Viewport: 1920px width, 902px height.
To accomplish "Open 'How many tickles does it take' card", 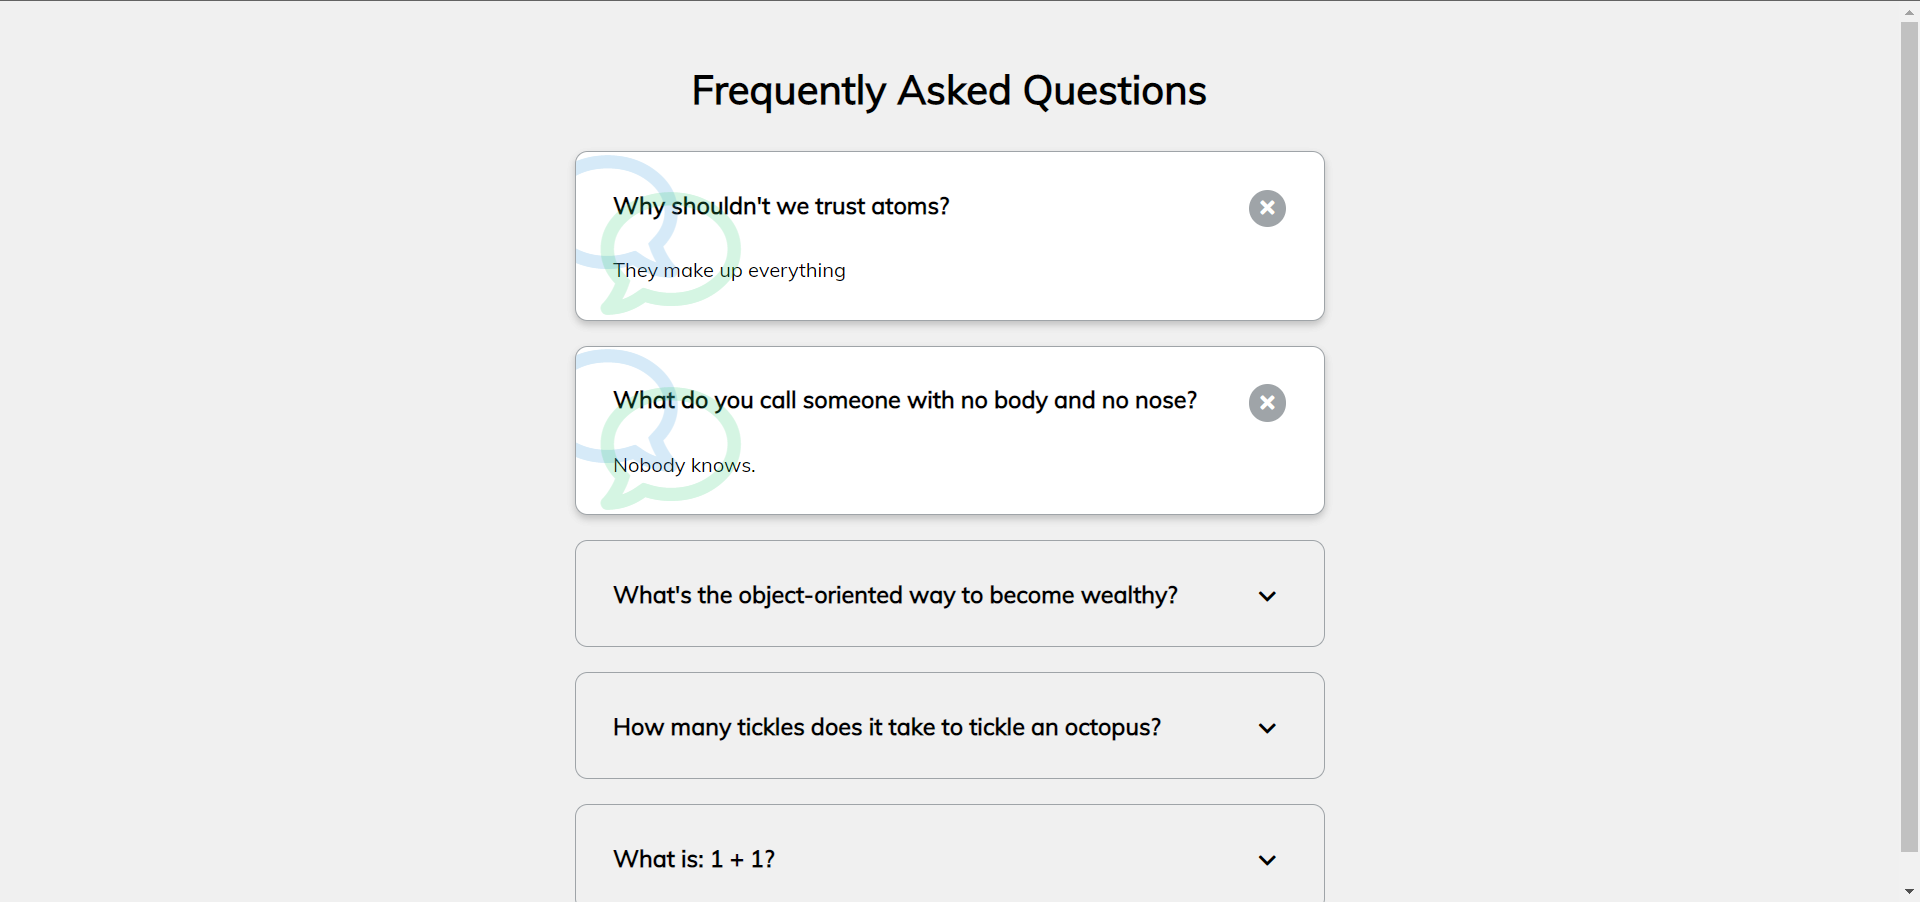I will [x=950, y=726].
